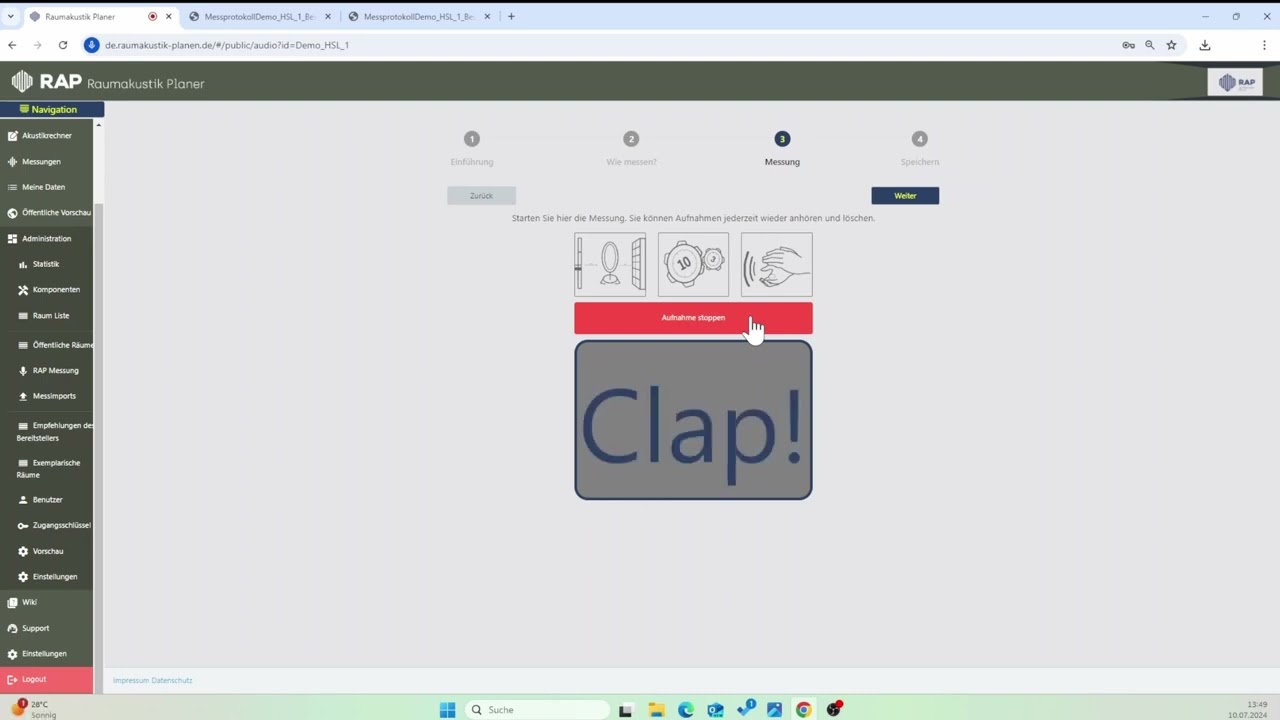The width and height of the screenshot is (1280, 720).
Task: Open the Datenschutz link
Action: (x=171, y=680)
